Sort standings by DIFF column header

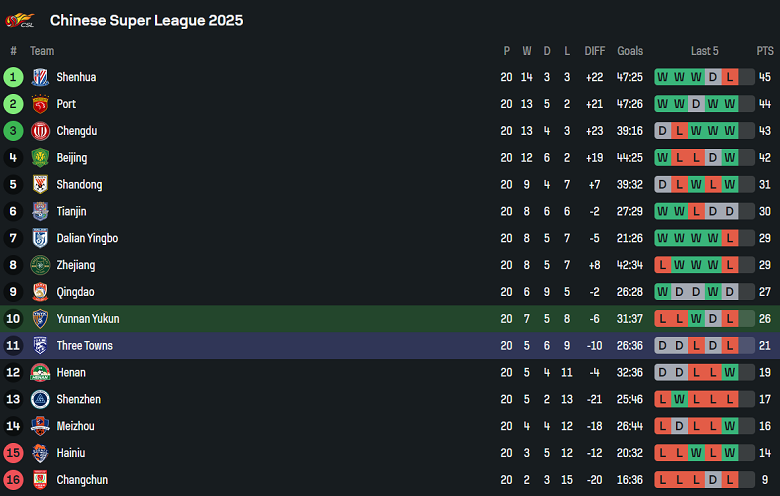tap(595, 51)
